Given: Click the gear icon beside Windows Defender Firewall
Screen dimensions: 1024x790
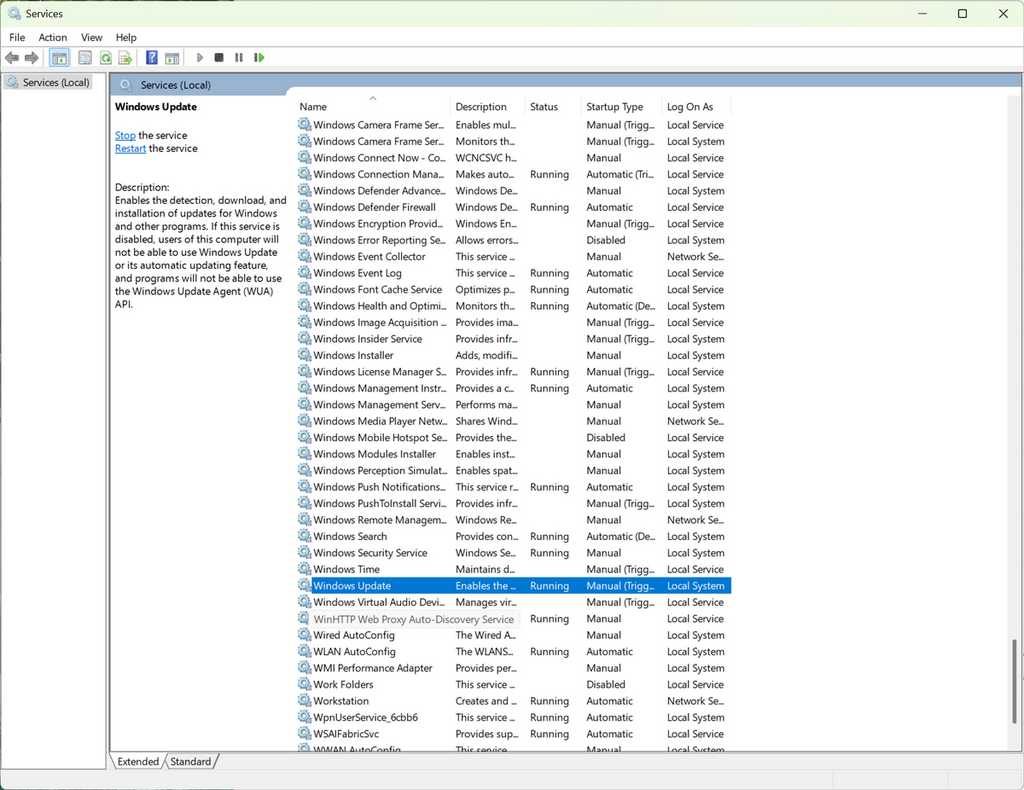Looking at the screenshot, I should 304,206.
